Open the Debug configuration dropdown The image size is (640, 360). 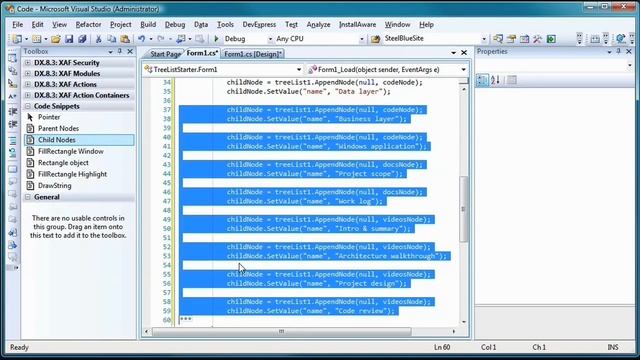pos(270,39)
